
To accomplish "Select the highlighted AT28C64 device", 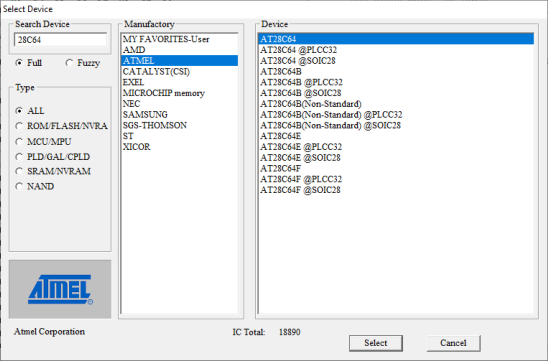I will (x=396, y=39).
